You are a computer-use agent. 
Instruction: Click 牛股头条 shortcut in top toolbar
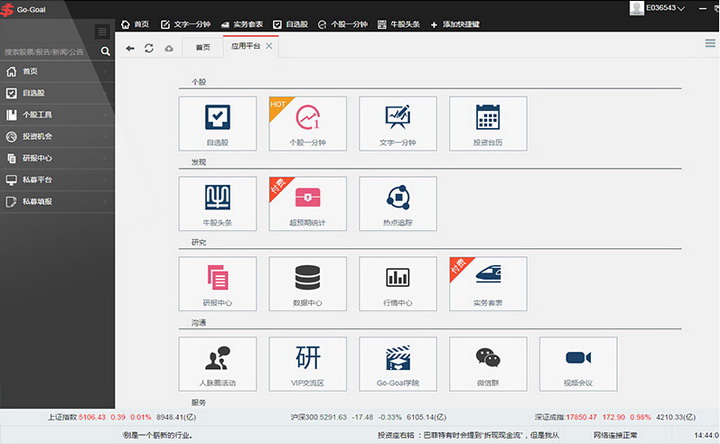tap(399, 24)
